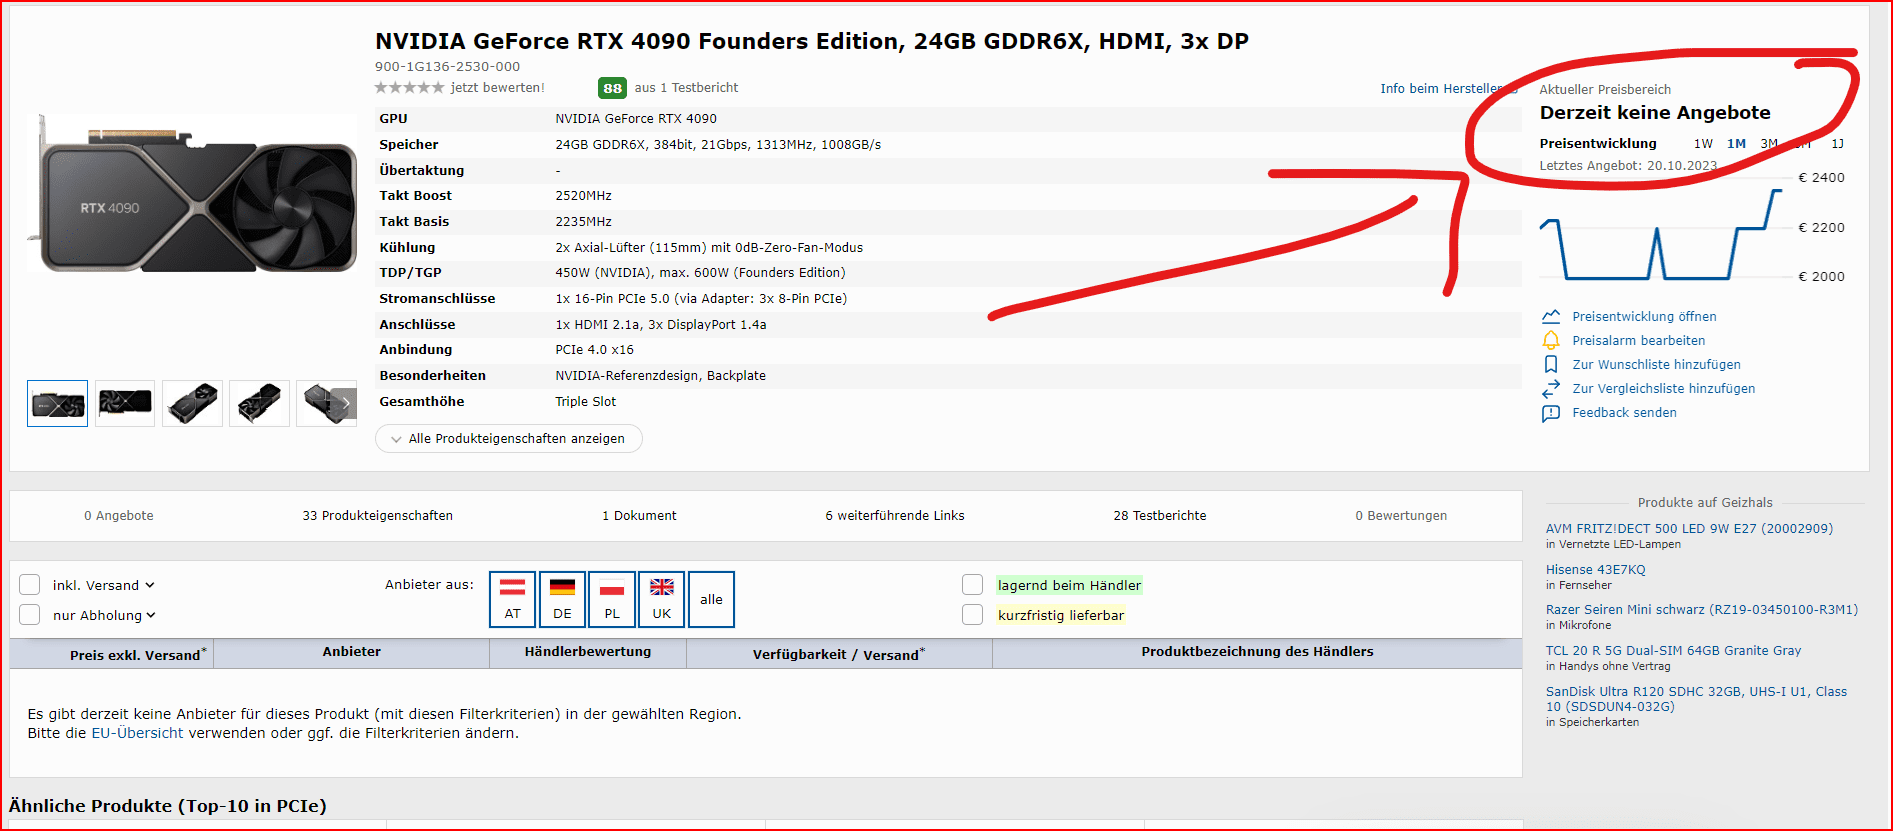Image resolution: width=1893 pixels, height=831 pixels.
Task: Open Razer Seiren Mini schwarz product link
Action: [x=1701, y=610]
